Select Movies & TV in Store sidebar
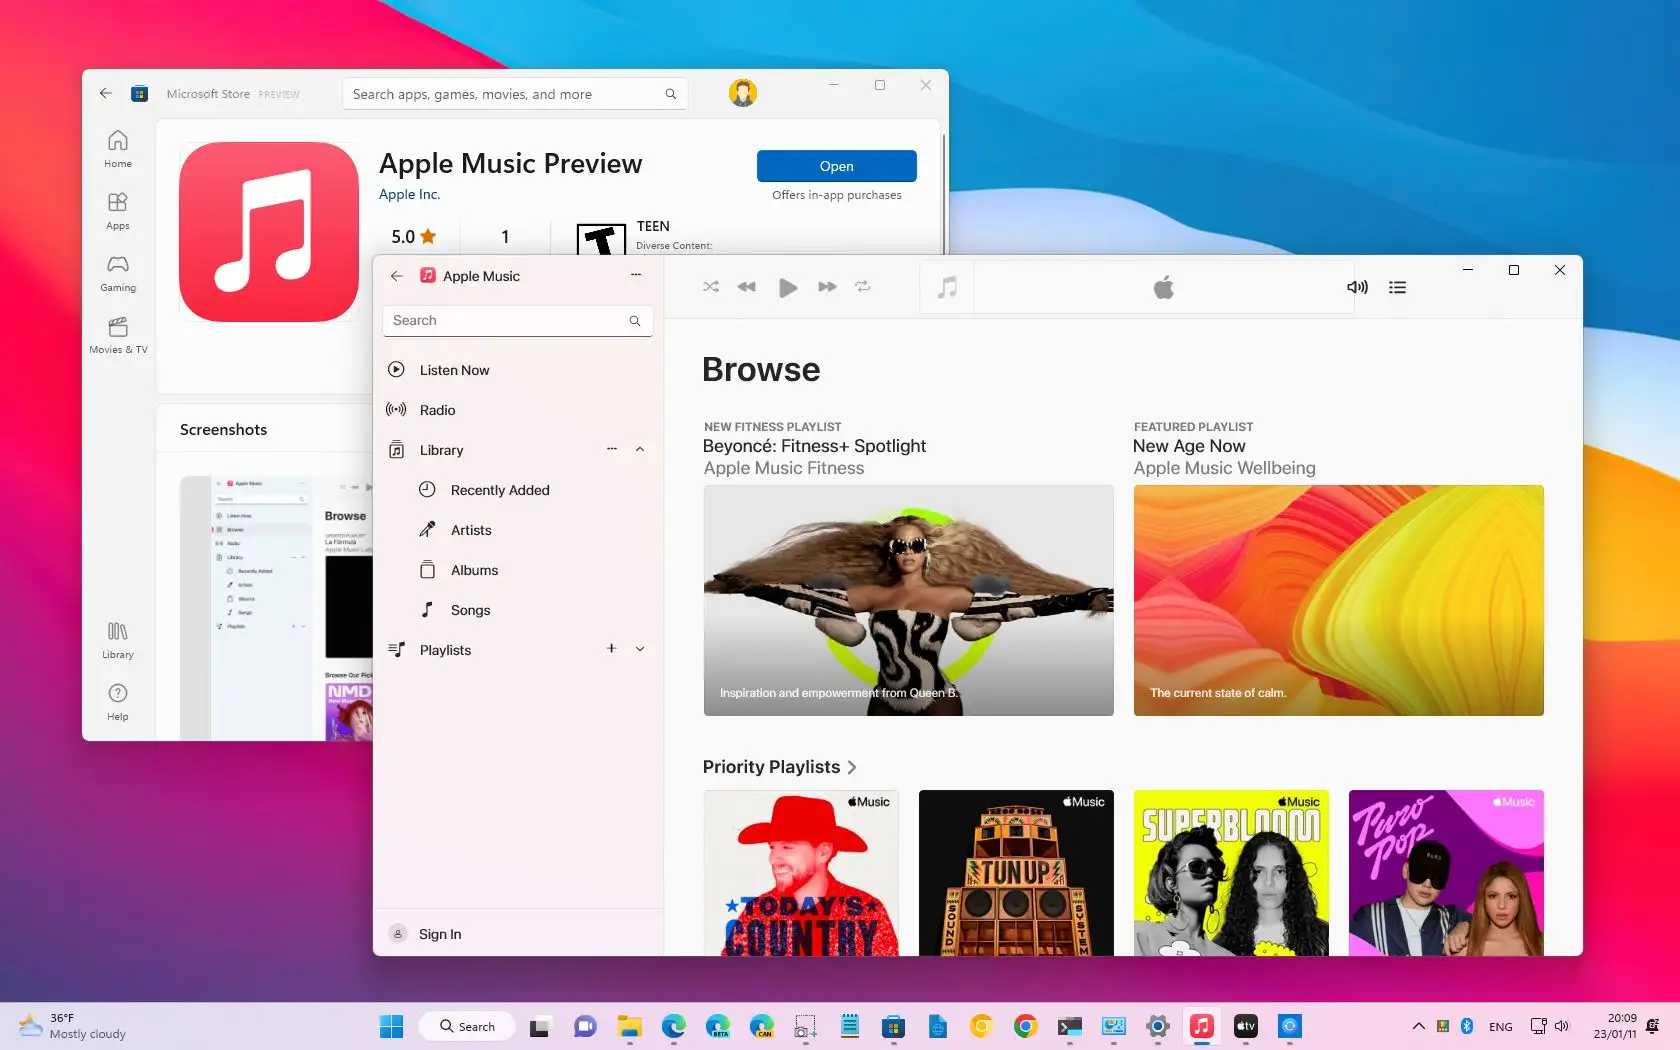The width and height of the screenshot is (1680, 1050). (x=117, y=336)
